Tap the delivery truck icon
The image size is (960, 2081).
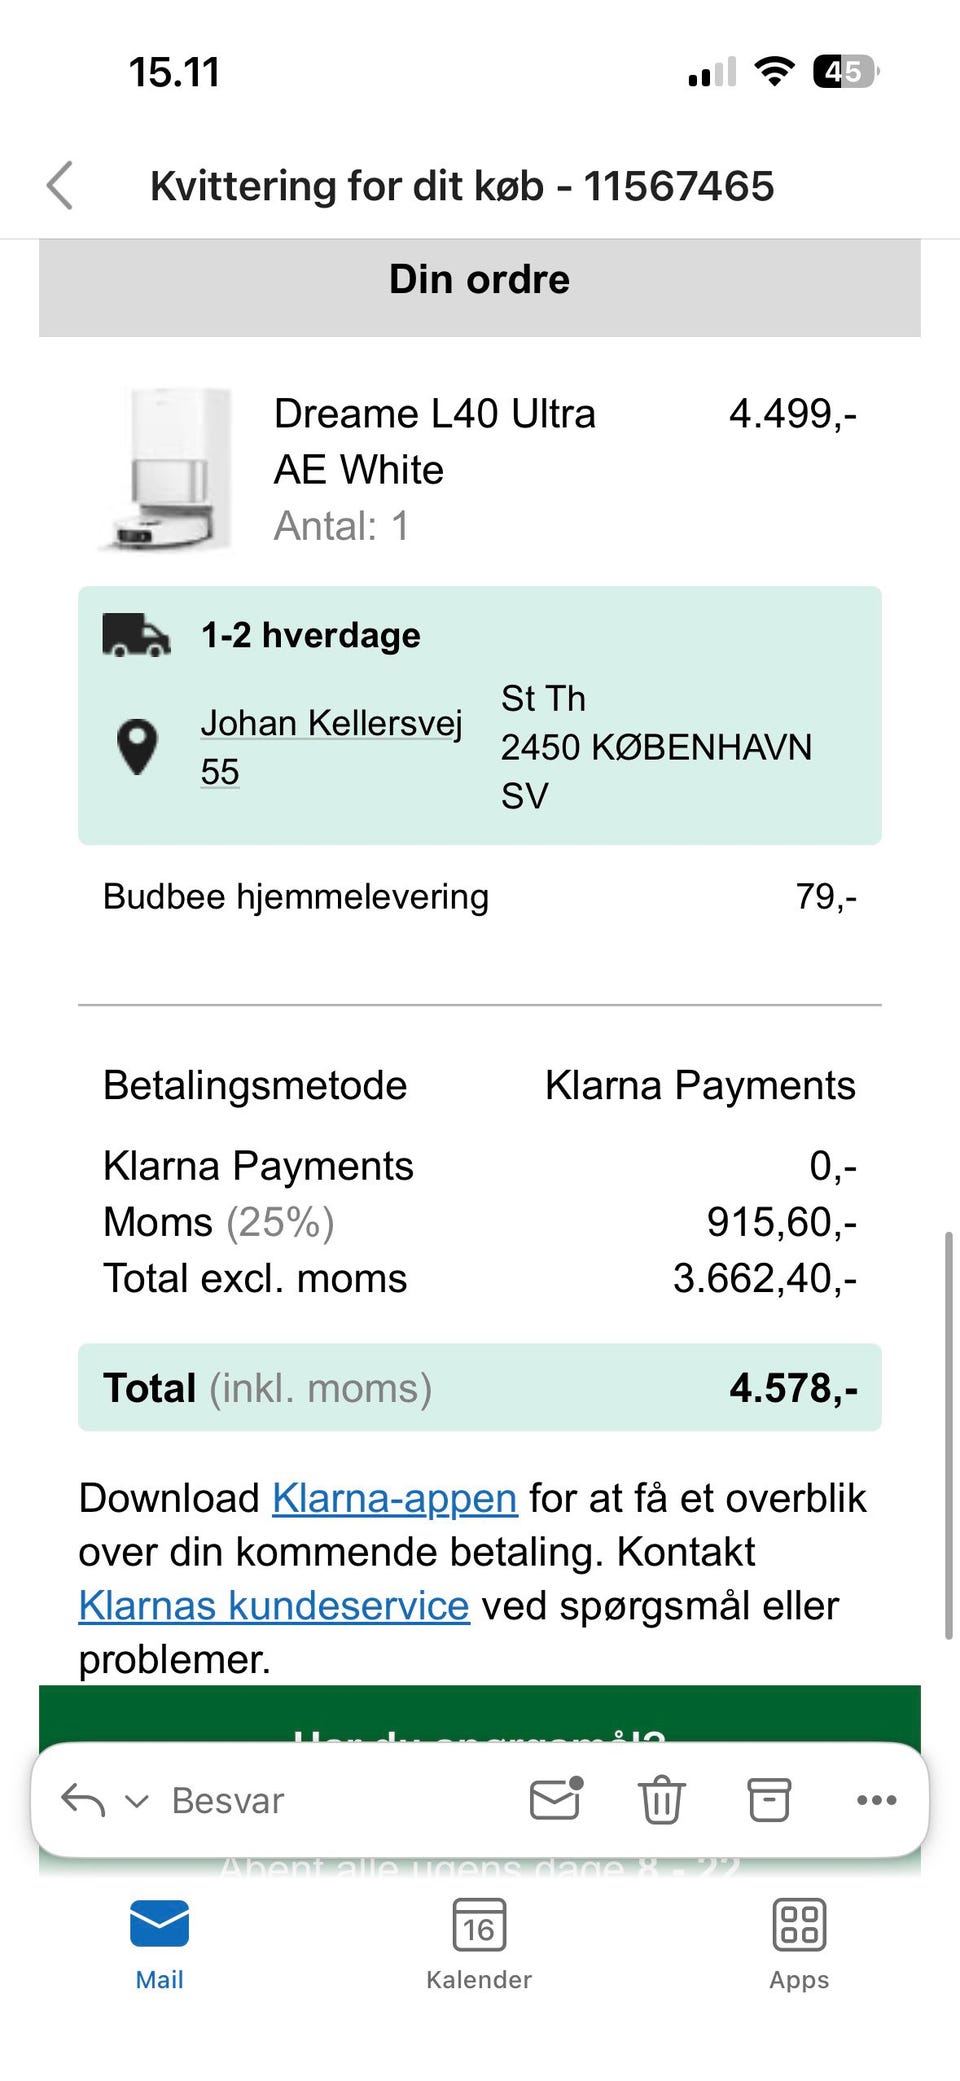[x=136, y=635]
